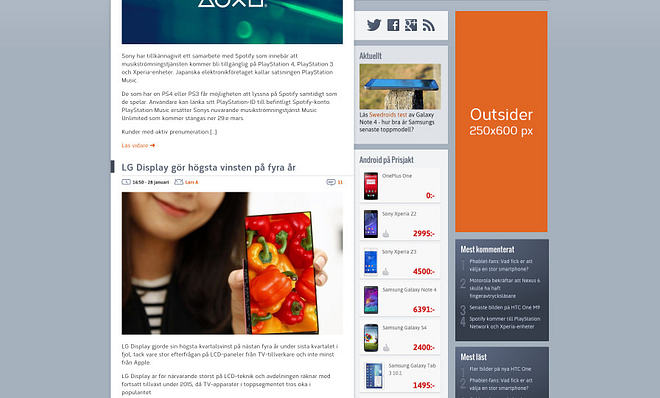Click the thumbs-up icon under Sony Xperia Z2
660x398 pixels.
coord(386,233)
